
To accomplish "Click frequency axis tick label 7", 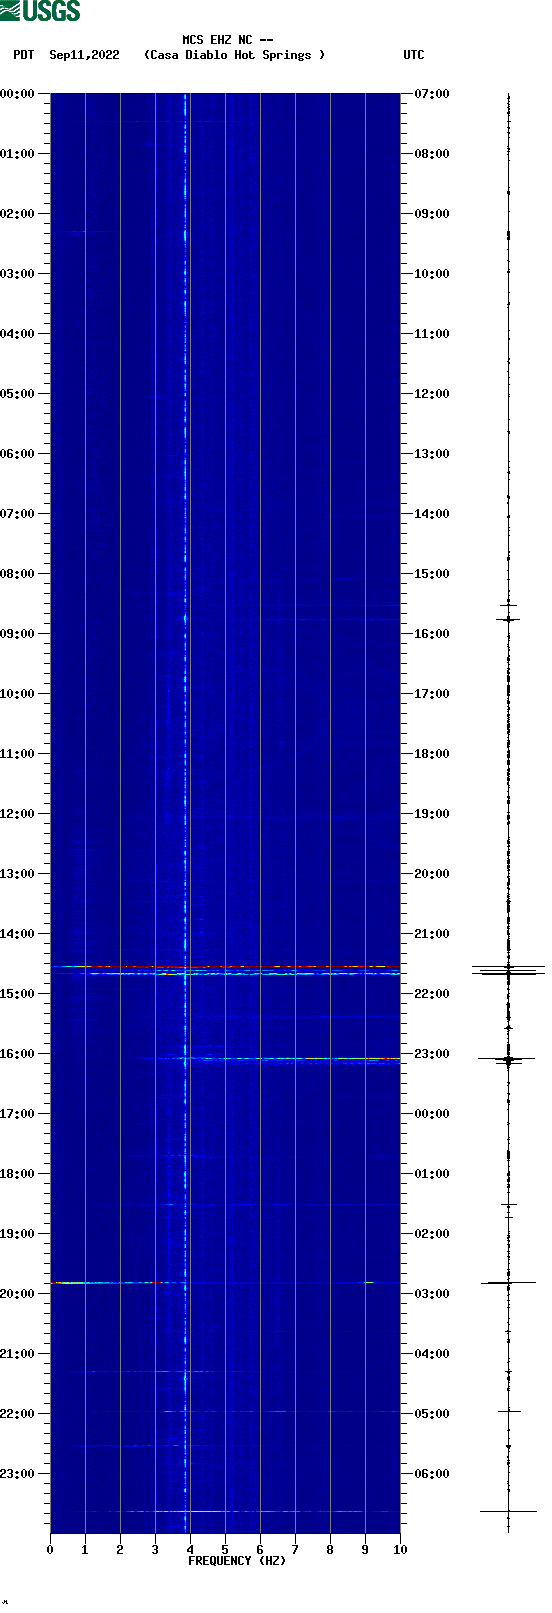I will pos(295,1550).
